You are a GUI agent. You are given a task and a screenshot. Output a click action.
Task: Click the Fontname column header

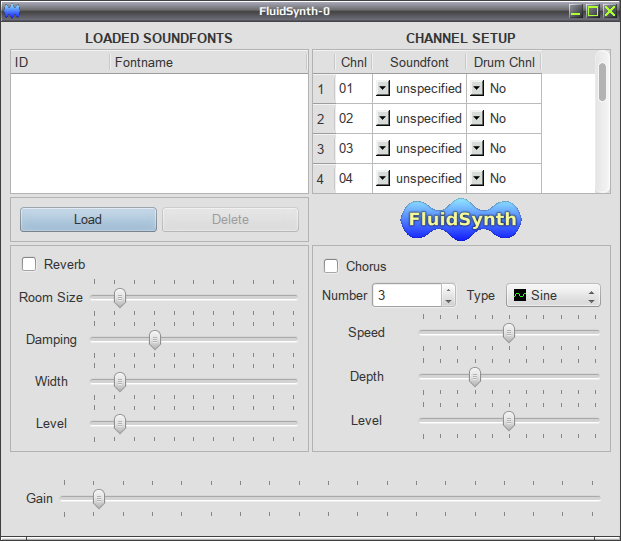click(x=208, y=62)
